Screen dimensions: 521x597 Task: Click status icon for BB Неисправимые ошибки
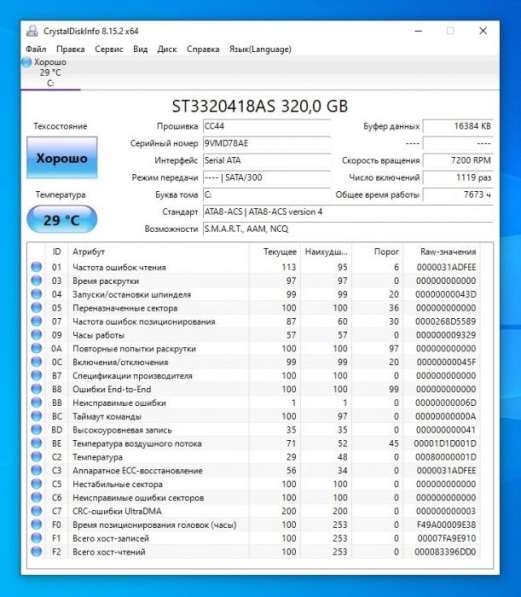click(36, 402)
